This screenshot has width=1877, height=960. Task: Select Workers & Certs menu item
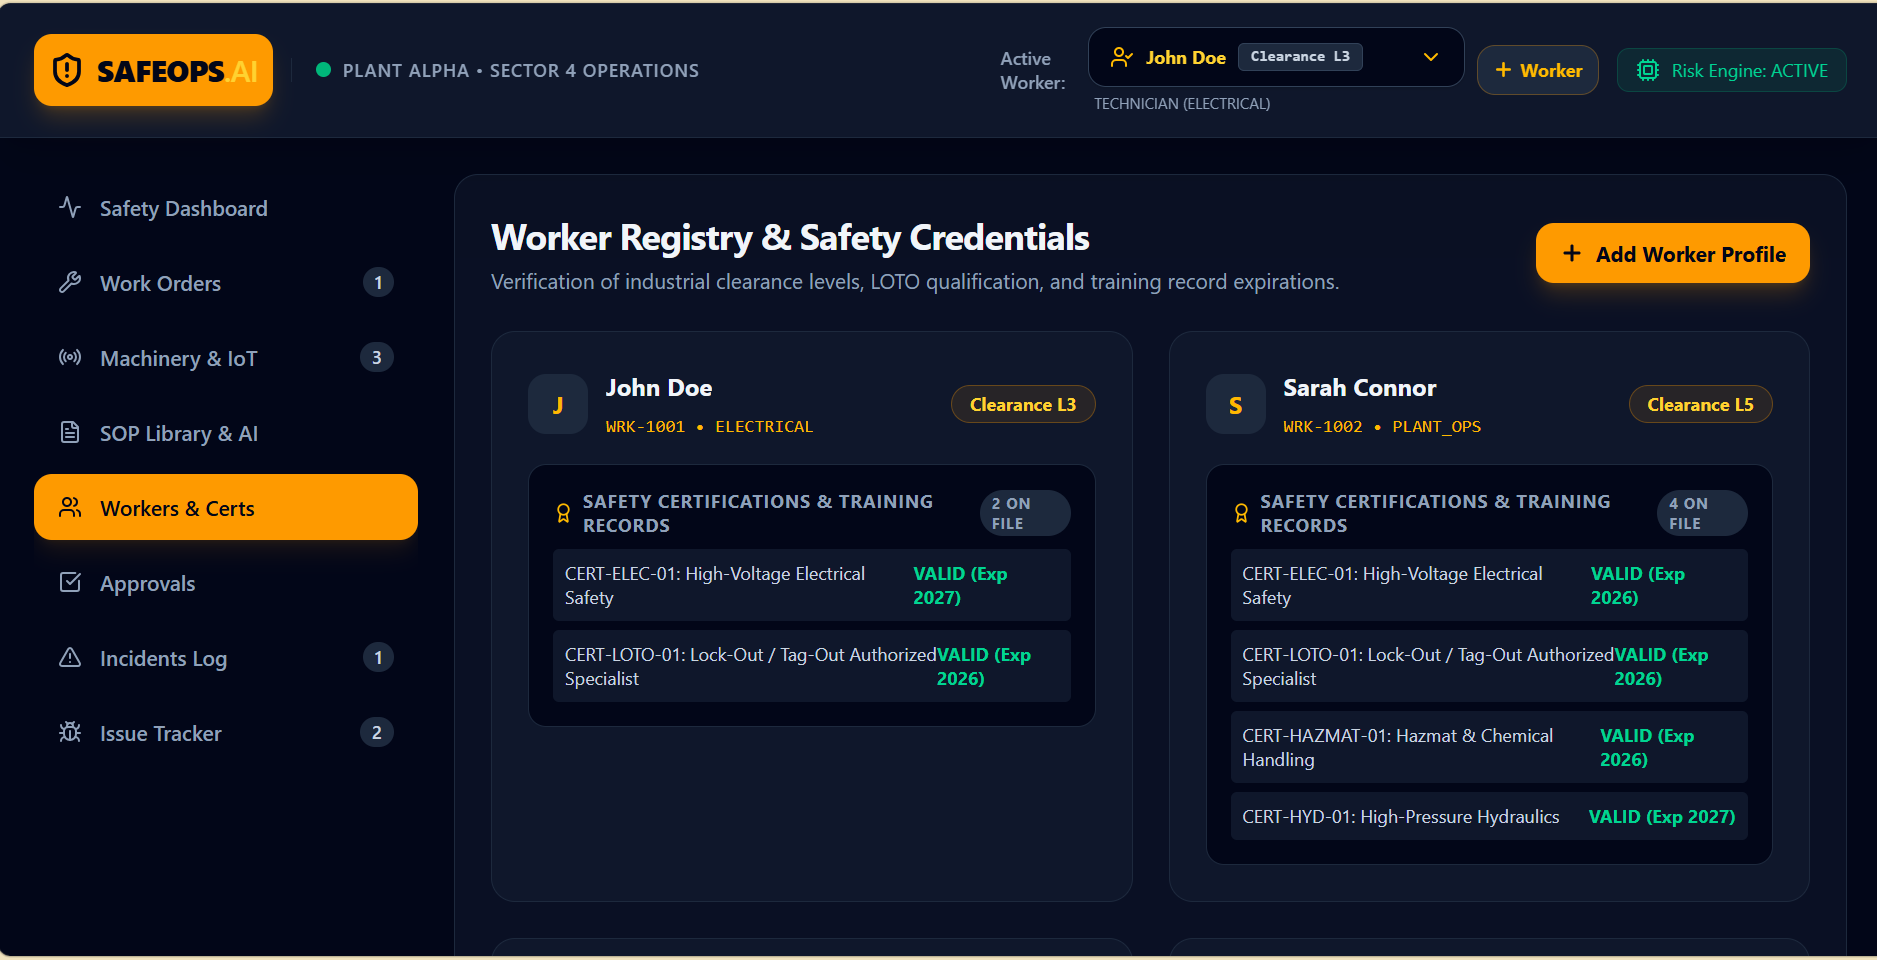coord(226,507)
